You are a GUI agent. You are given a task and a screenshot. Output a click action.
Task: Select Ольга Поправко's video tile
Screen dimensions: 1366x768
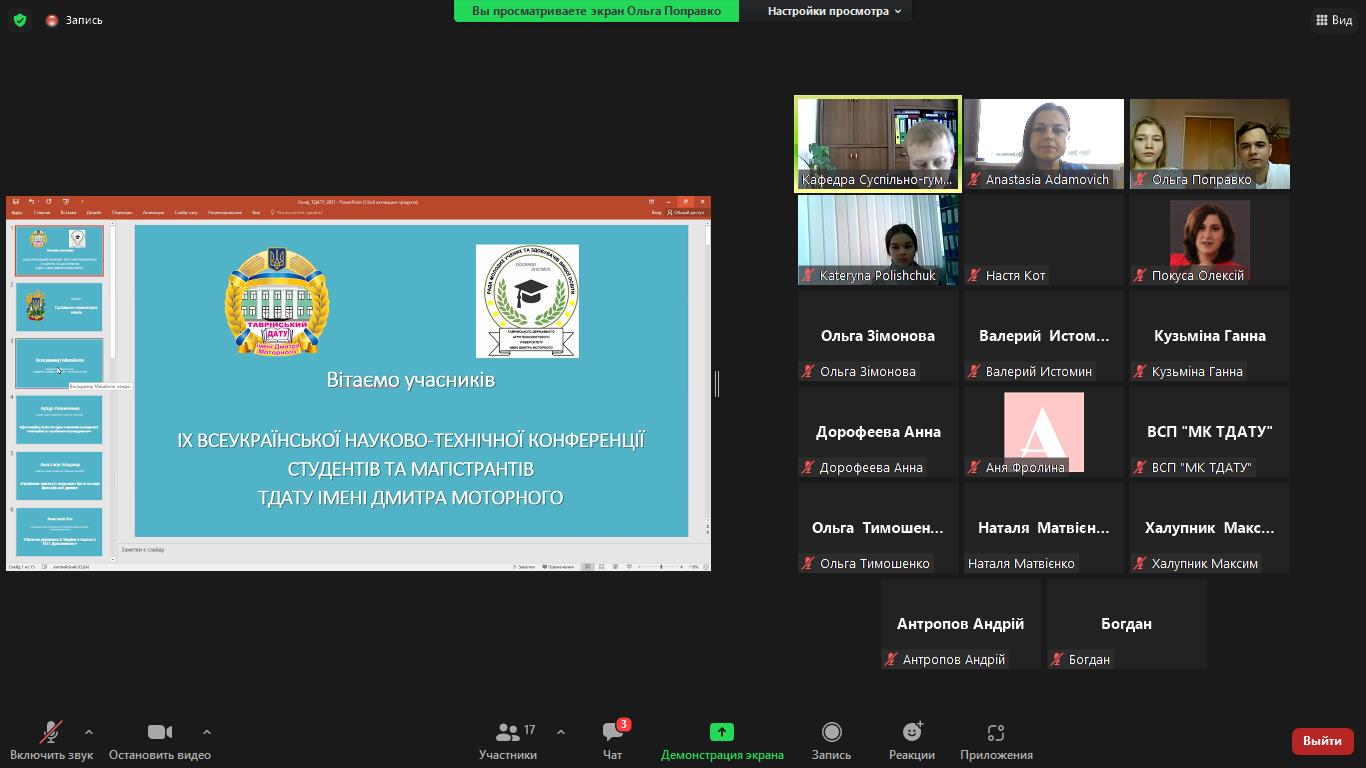point(1210,144)
